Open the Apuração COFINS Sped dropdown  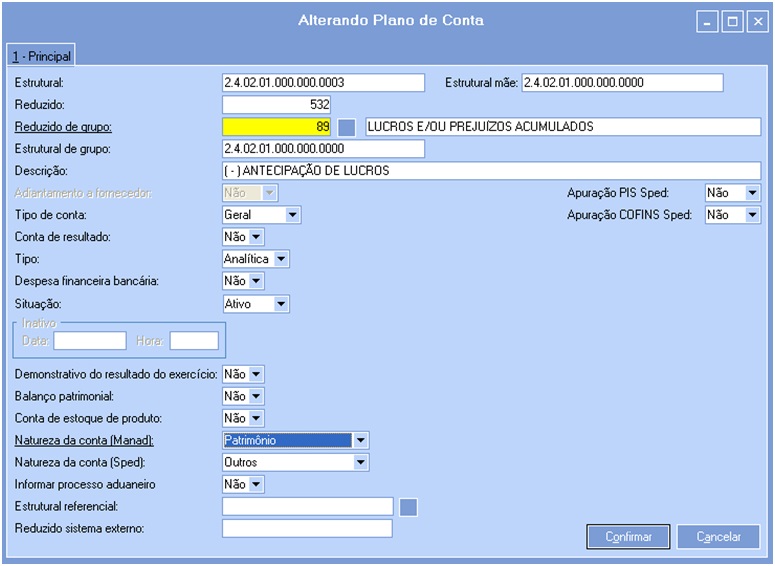point(752,215)
